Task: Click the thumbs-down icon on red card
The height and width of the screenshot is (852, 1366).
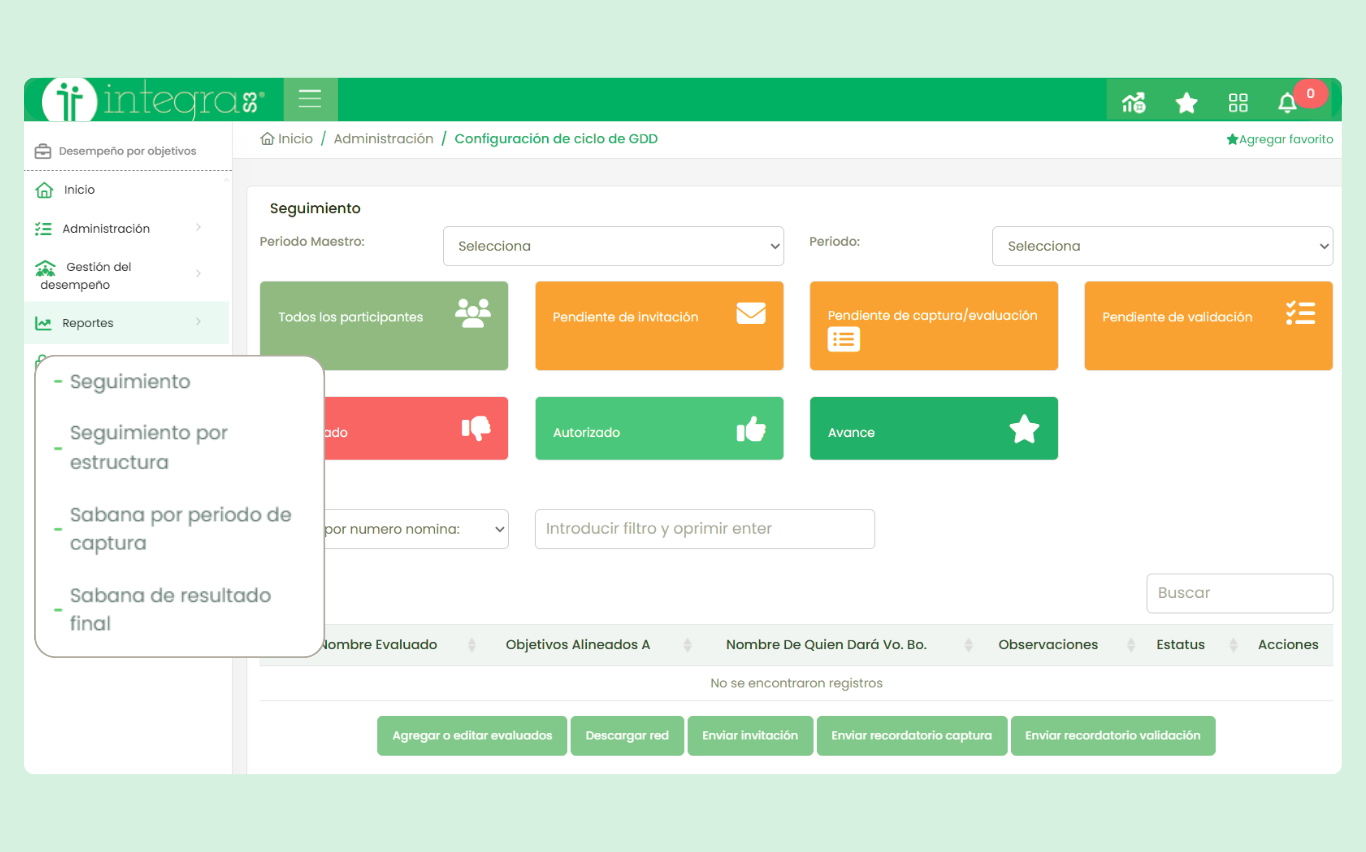Action: pyautogui.click(x=476, y=429)
